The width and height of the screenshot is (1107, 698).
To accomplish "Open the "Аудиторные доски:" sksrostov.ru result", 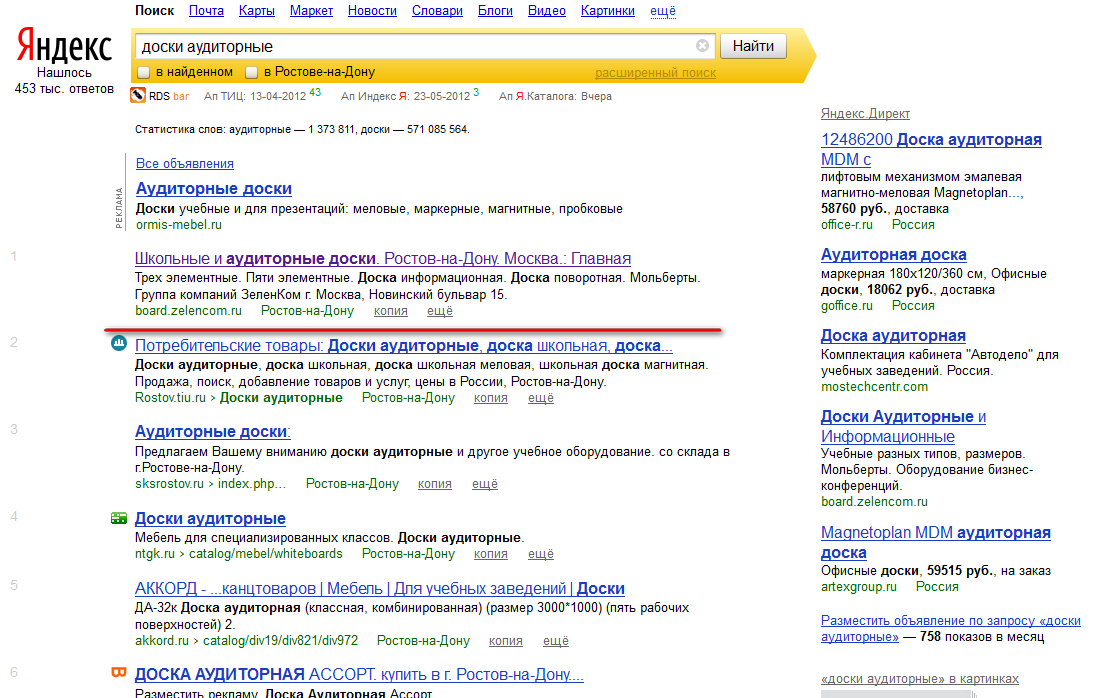I will [213, 432].
